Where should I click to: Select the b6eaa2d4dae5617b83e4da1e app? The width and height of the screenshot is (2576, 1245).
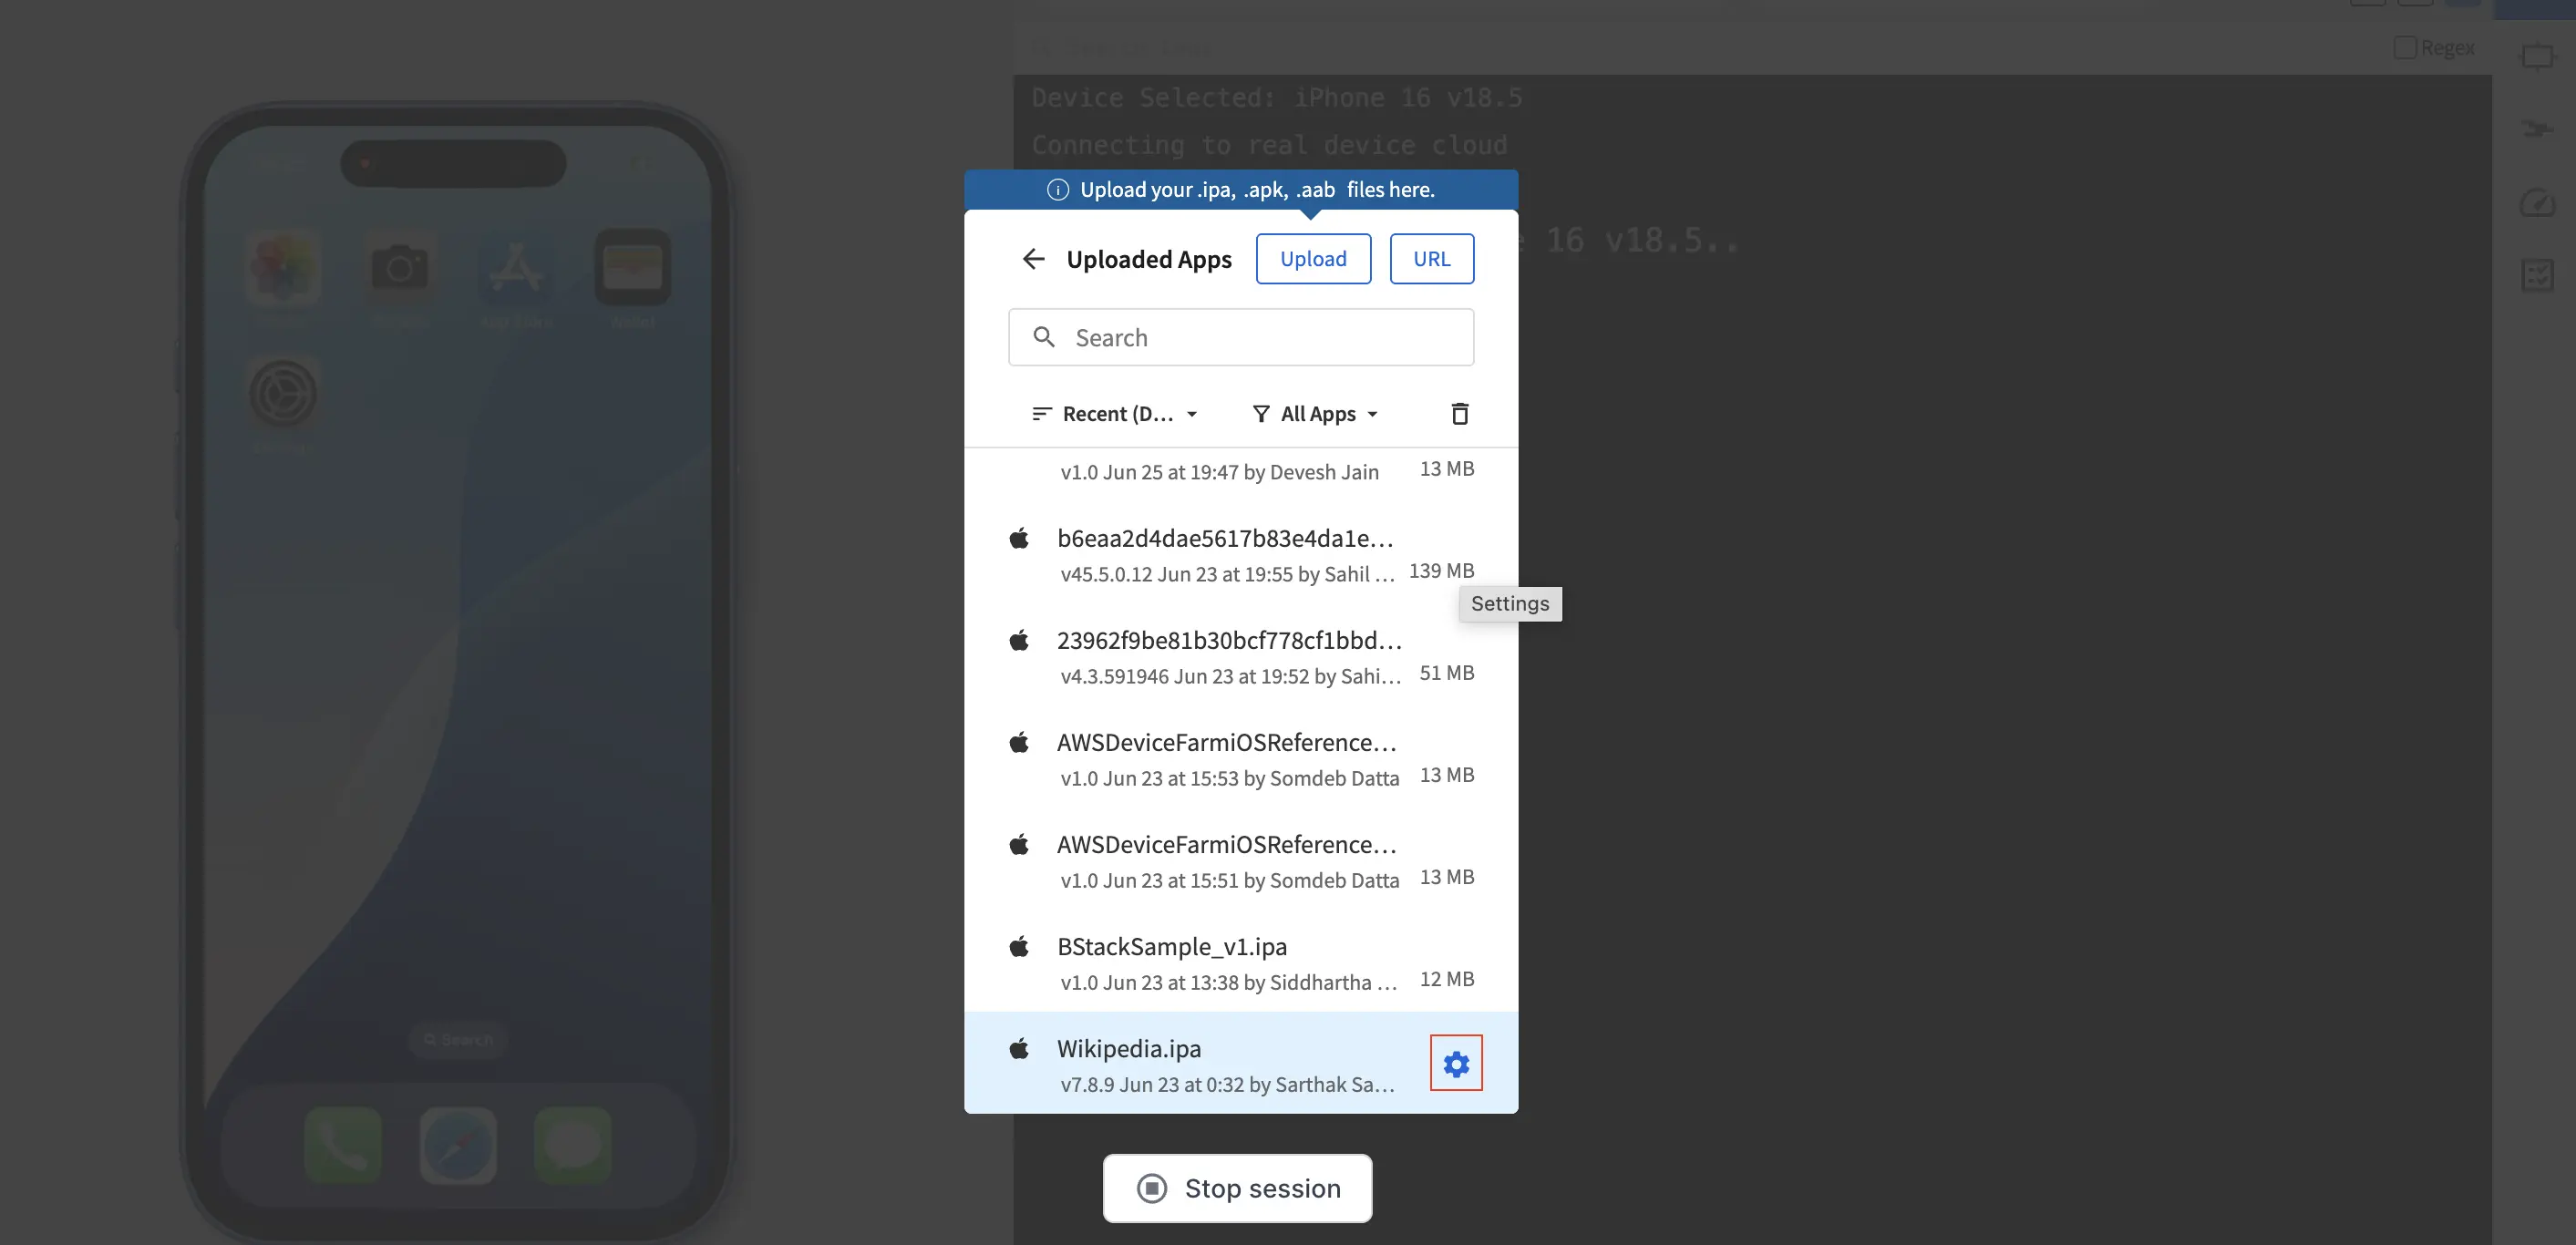tap(1240, 555)
